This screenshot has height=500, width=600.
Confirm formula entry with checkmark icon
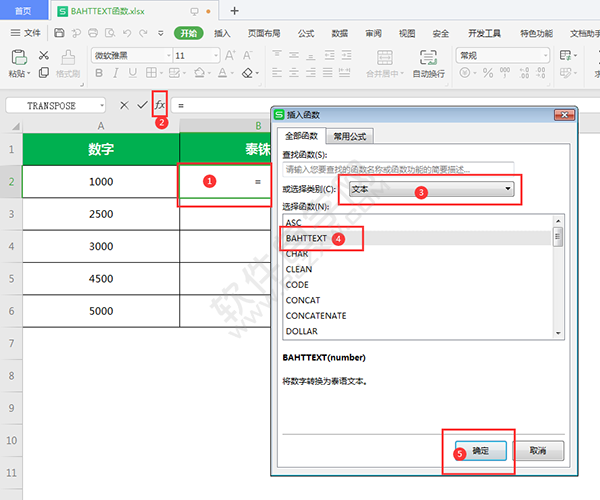point(142,105)
